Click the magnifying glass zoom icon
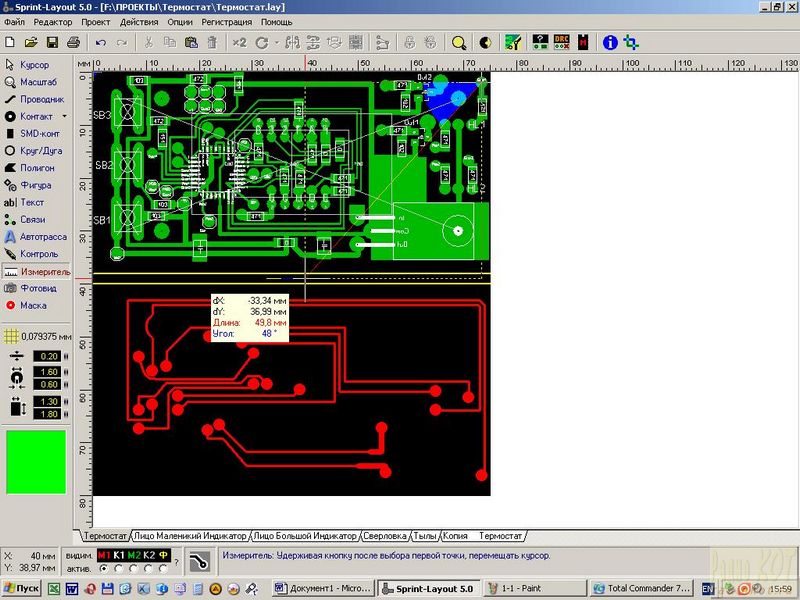The image size is (800, 600). pos(459,43)
